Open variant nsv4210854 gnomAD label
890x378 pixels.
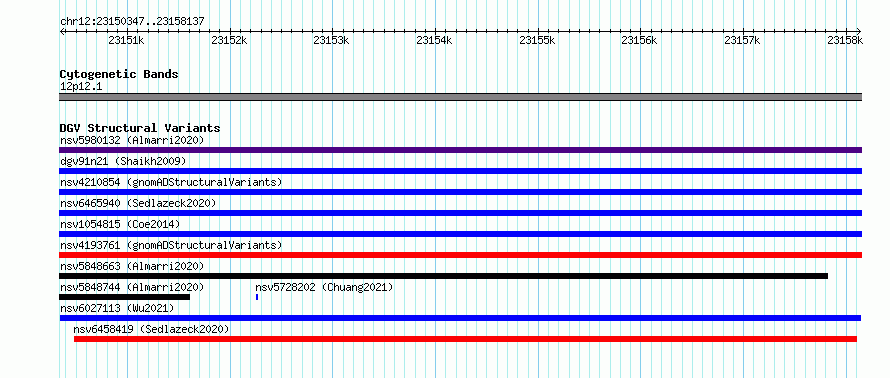[171, 182]
